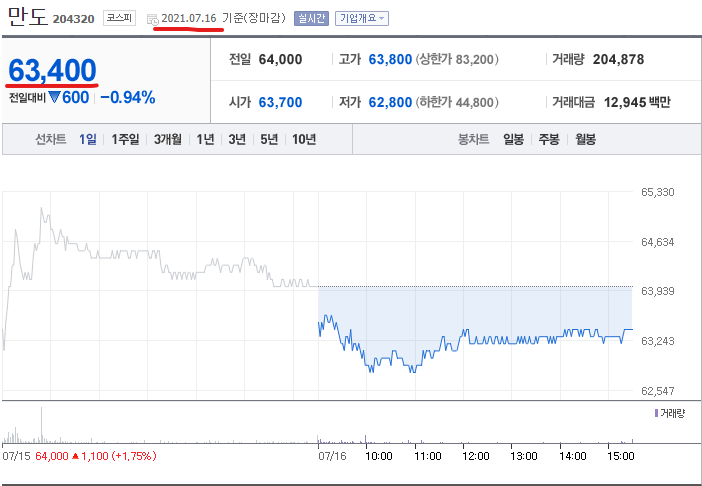The width and height of the screenshot is (702, 486).
Task: Click the 시가 value 63,700
Action: tap(280, 102)
